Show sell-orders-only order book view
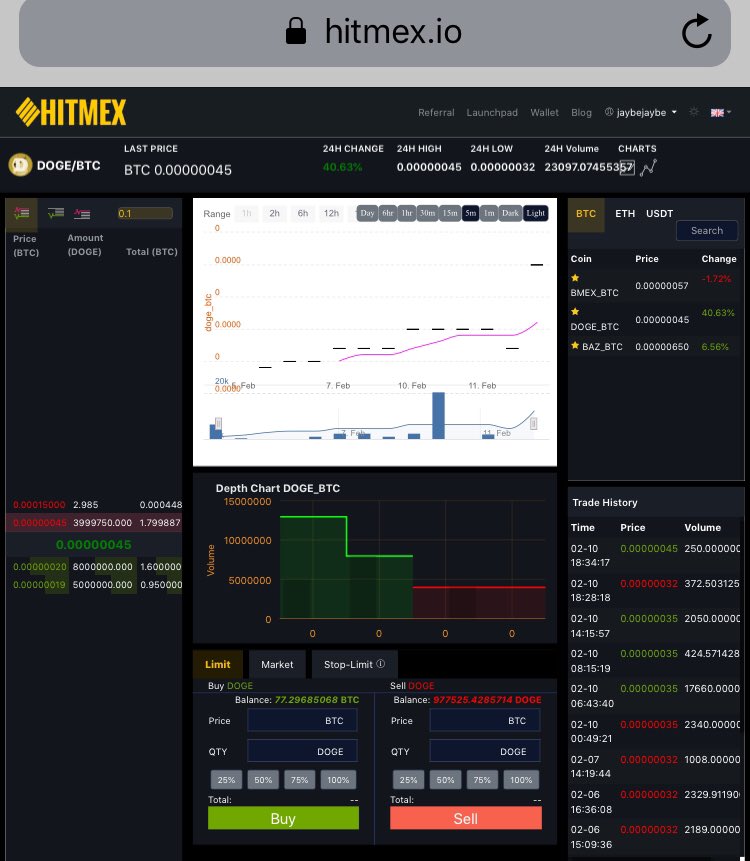 pos(82,214)
